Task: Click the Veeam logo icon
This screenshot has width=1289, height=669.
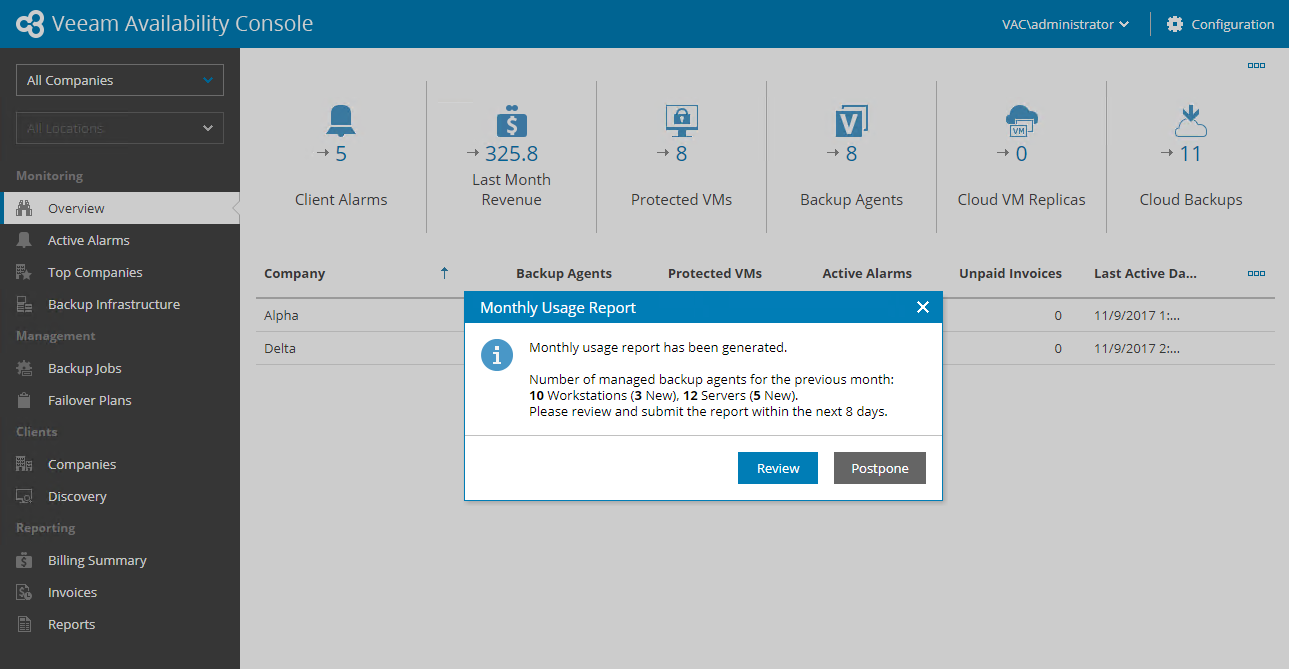Action: [x=31, y=24]
